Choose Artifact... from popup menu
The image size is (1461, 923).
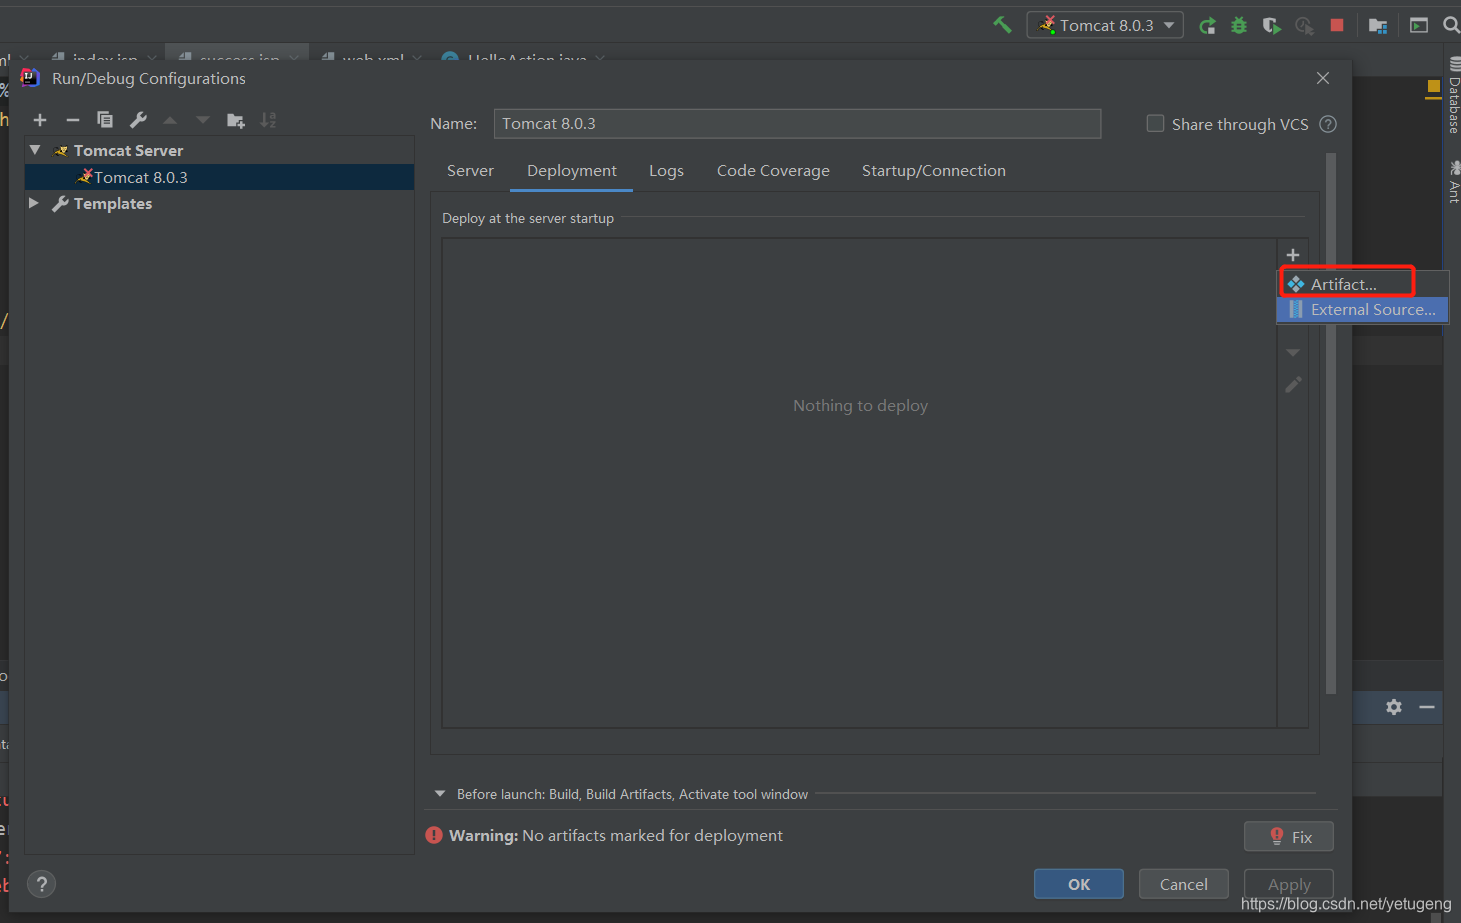point(1362,284)
